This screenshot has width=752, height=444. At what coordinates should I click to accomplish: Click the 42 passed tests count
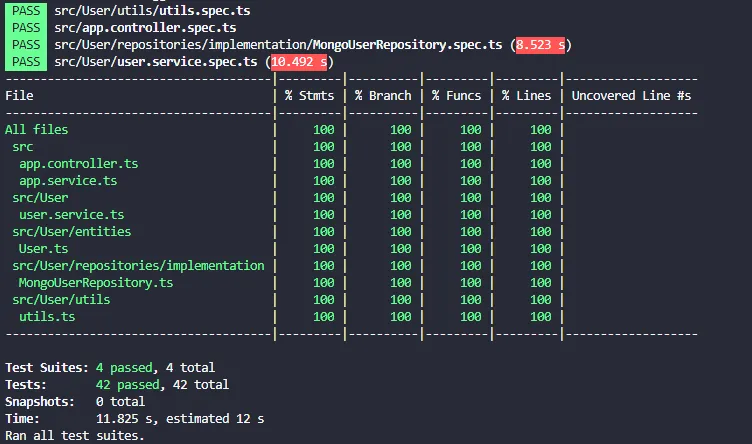click(128, 385)
